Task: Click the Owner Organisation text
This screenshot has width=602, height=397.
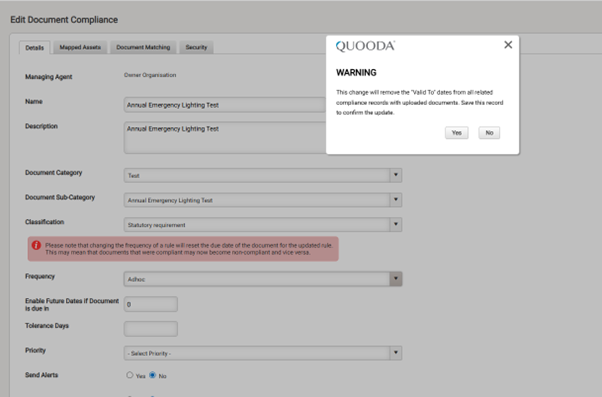Action: pos(150,75)
